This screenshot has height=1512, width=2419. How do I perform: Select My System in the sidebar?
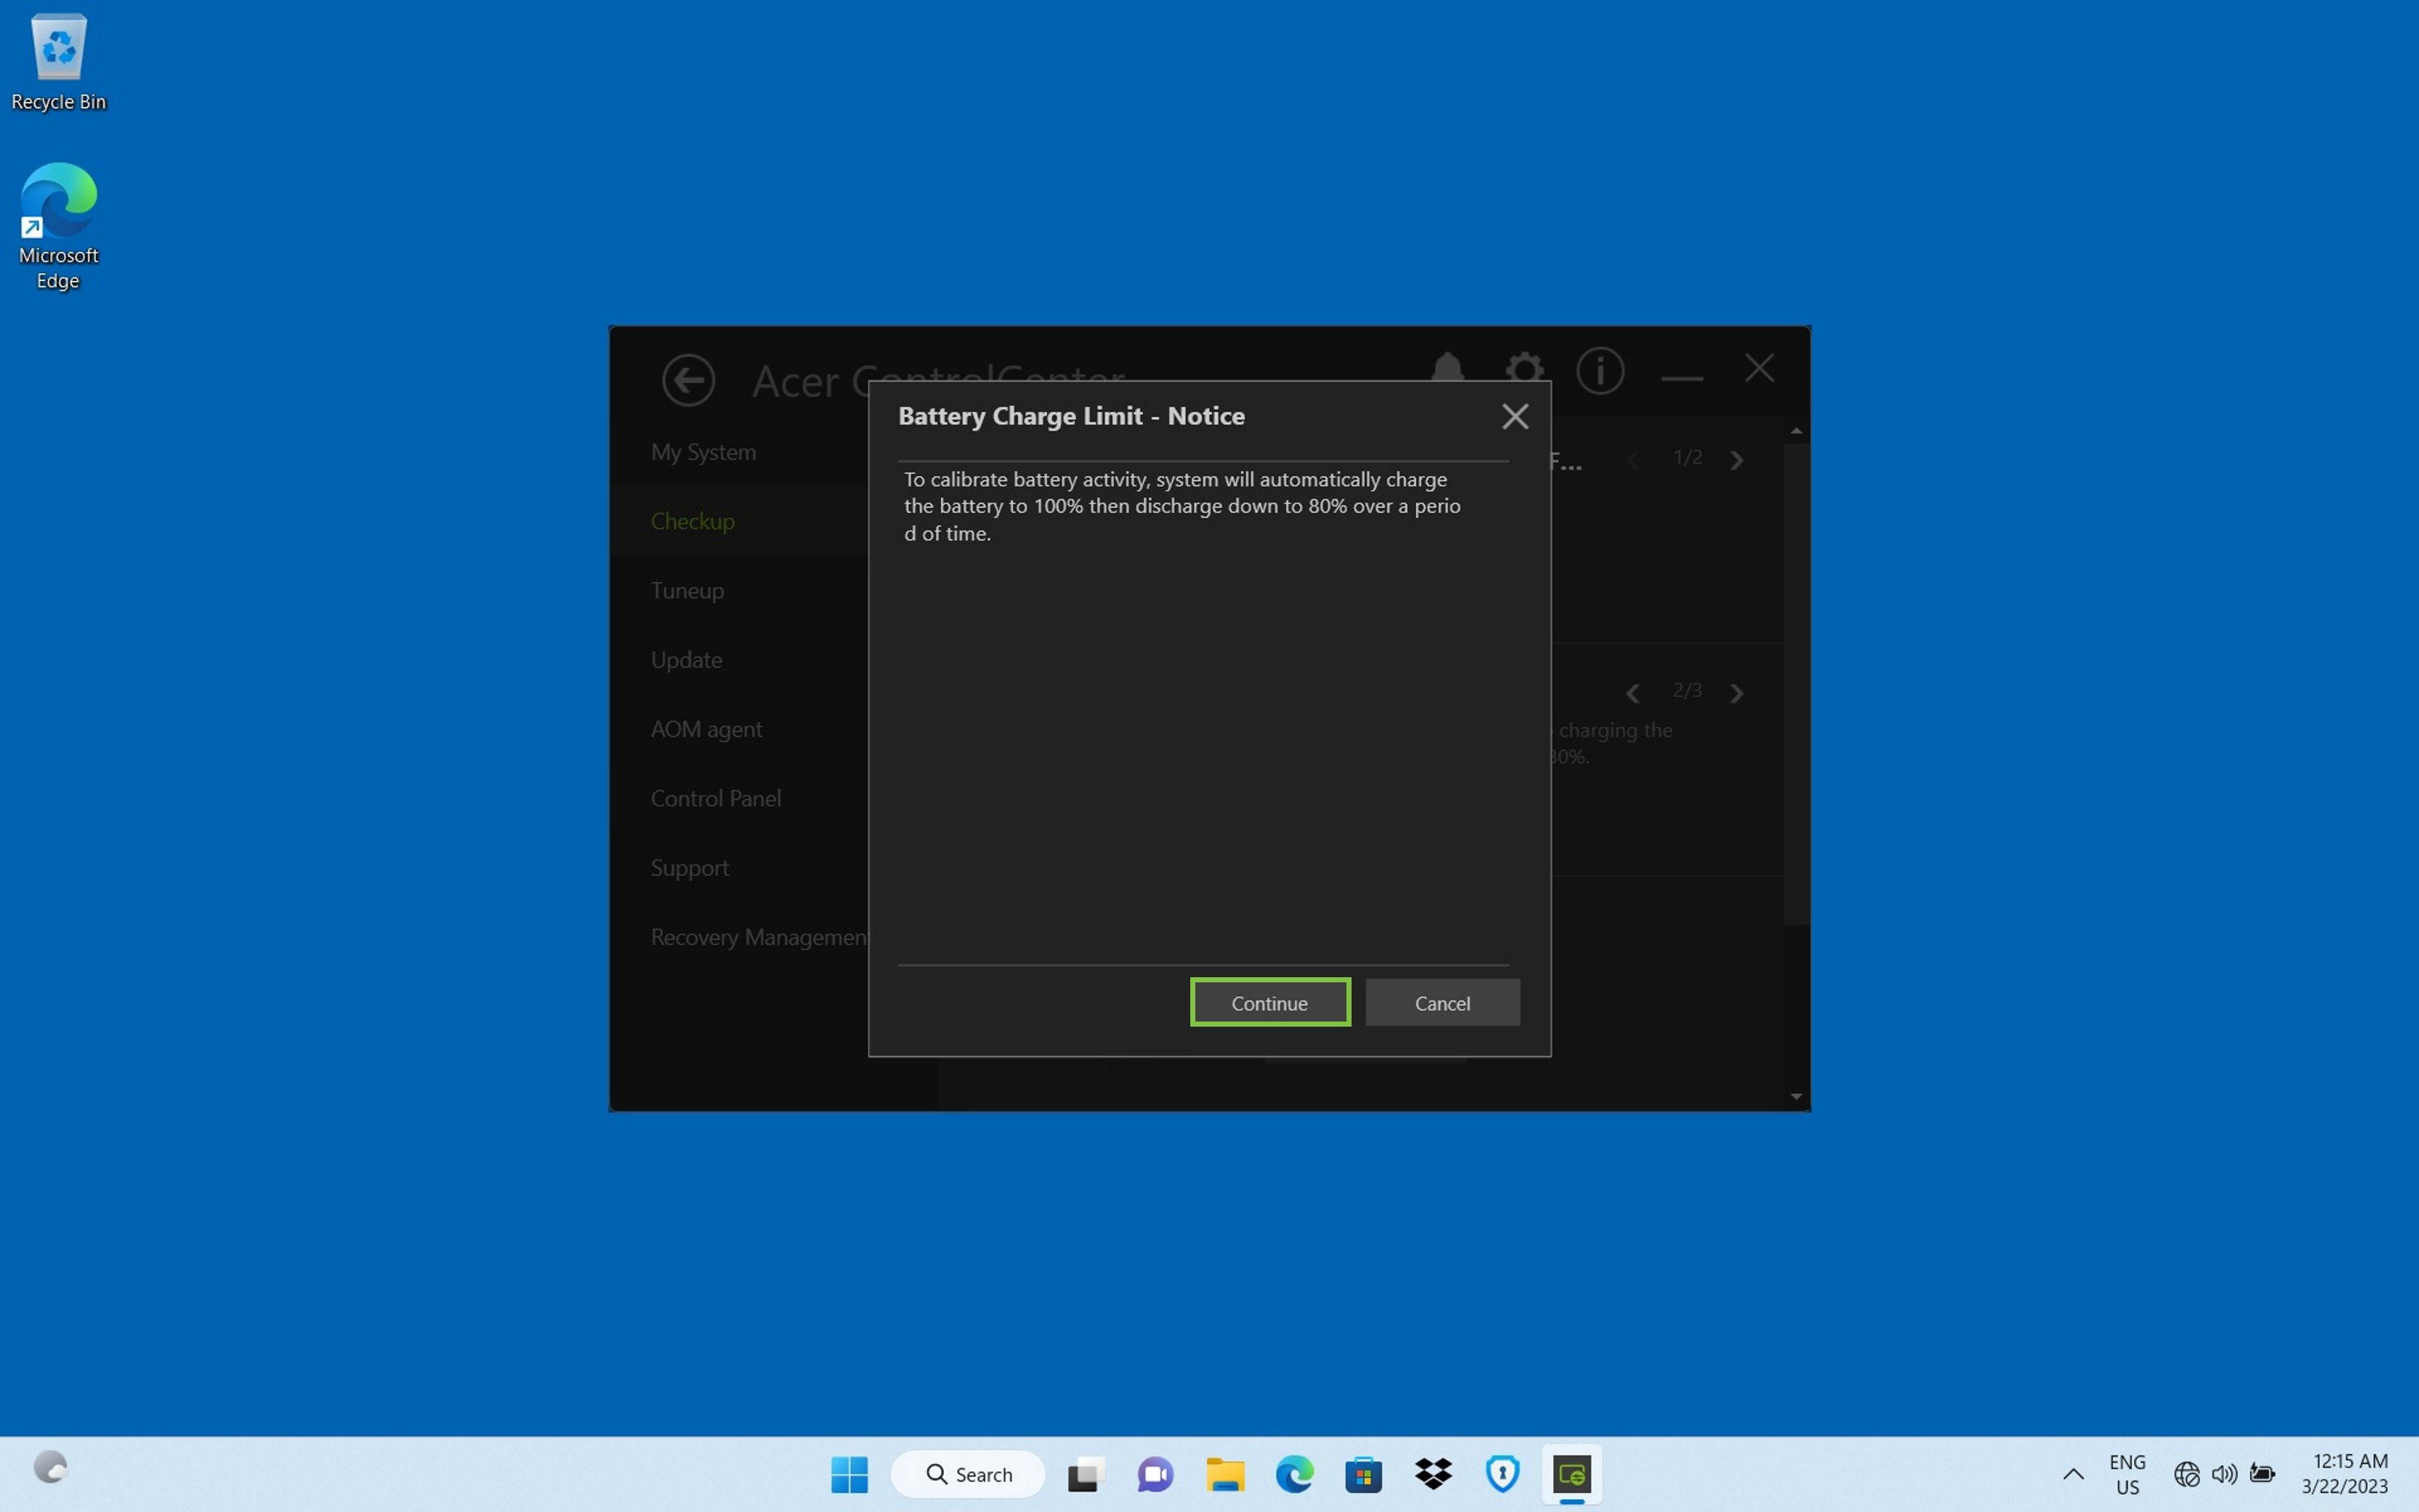point(703,452)
